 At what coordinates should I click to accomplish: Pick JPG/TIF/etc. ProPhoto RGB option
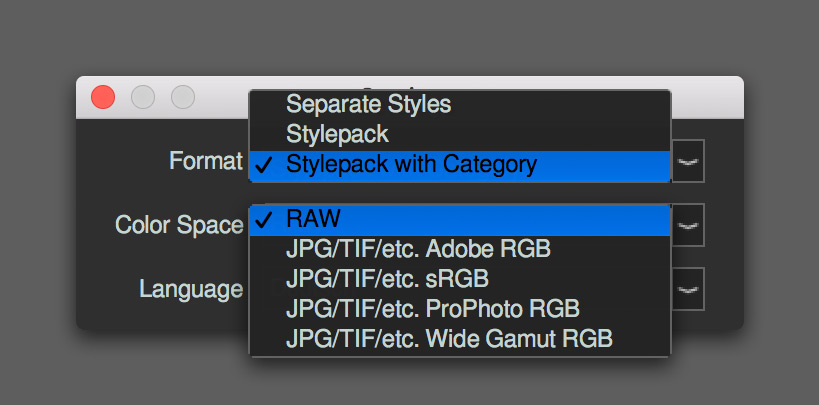460,309
